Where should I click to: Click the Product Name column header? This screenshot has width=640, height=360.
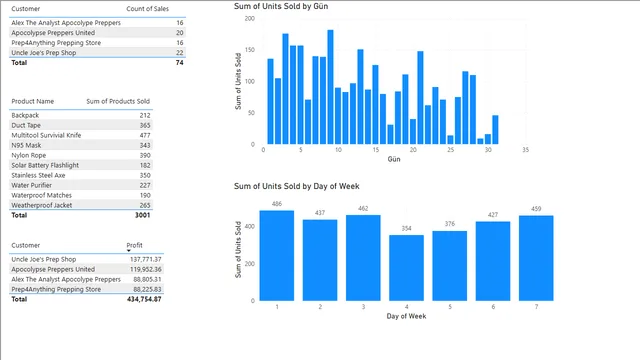click(33, 101)
